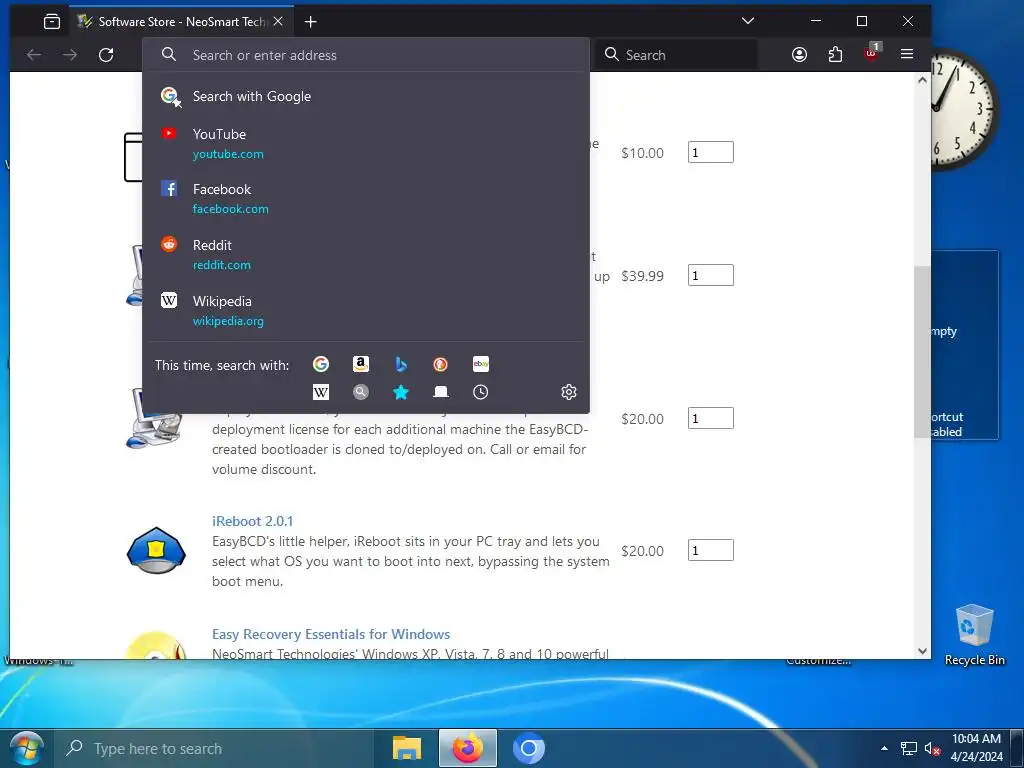Select the gray magnifier search engine icon

click(x=360, y=392)
